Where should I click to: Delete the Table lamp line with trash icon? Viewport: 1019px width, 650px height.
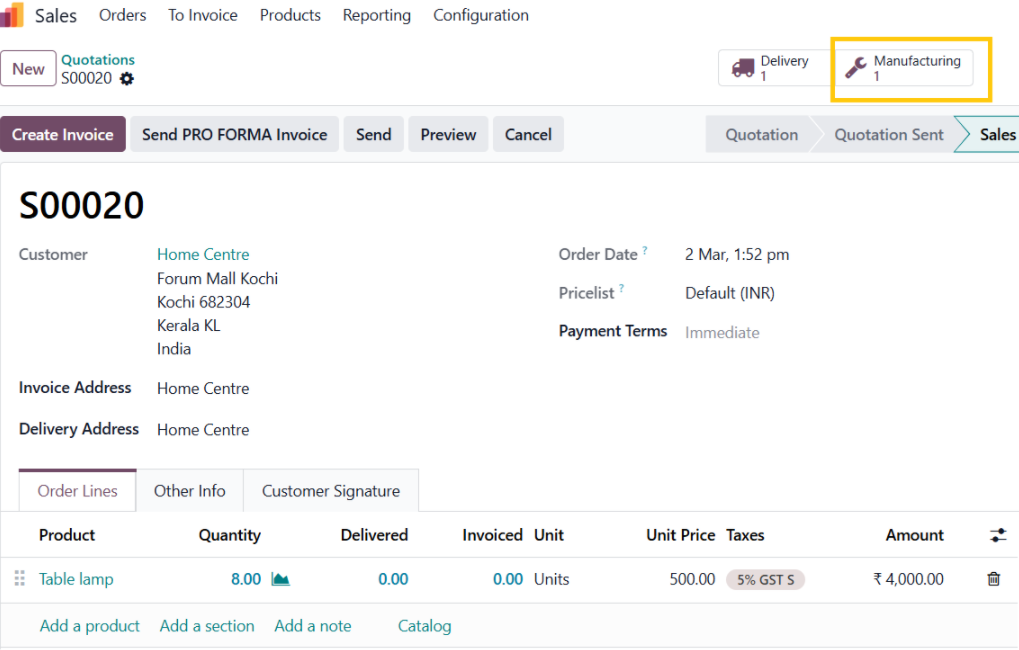tap(993, 579)
